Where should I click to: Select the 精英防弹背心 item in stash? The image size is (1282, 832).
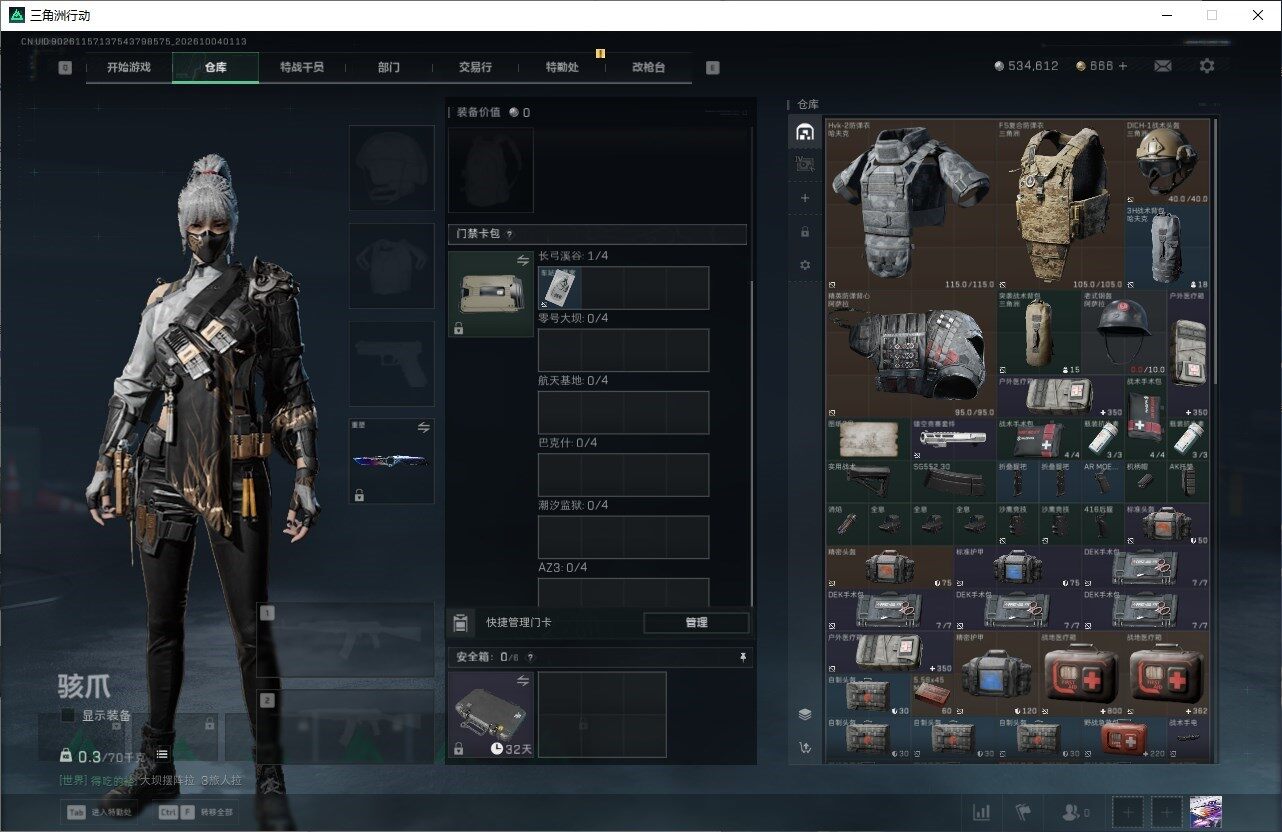(911, 354)
